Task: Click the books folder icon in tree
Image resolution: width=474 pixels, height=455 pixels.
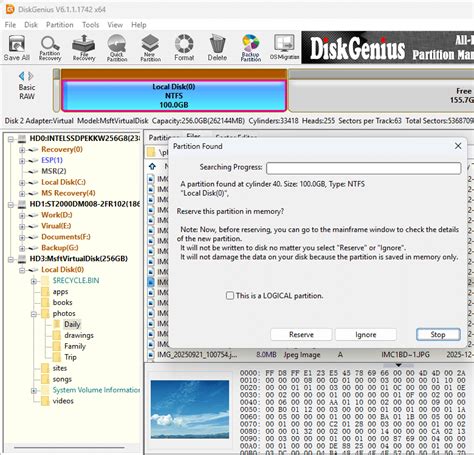Action: [x=45, y=303]
